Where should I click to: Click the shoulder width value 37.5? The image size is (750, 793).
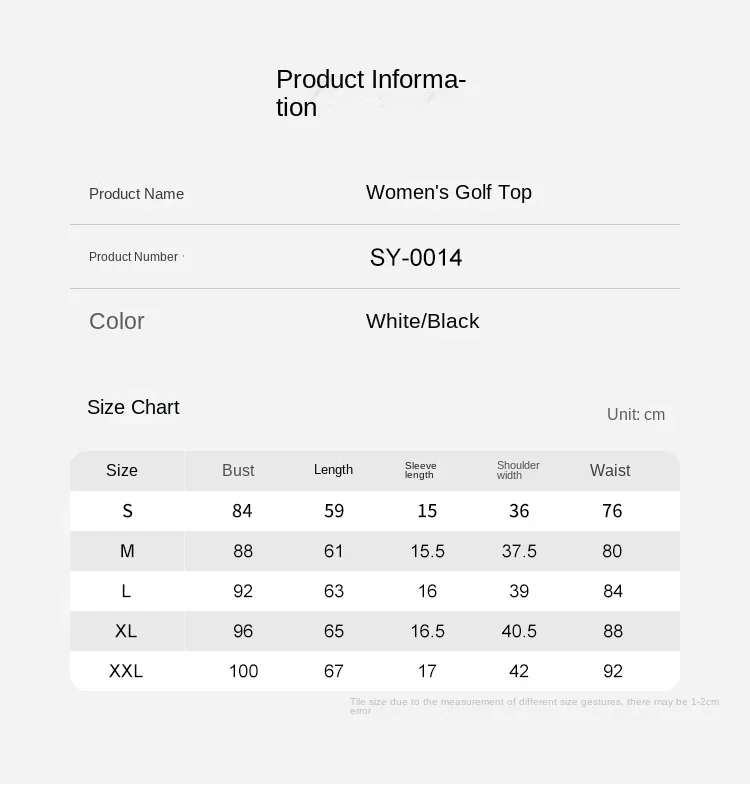pos(519,551)
